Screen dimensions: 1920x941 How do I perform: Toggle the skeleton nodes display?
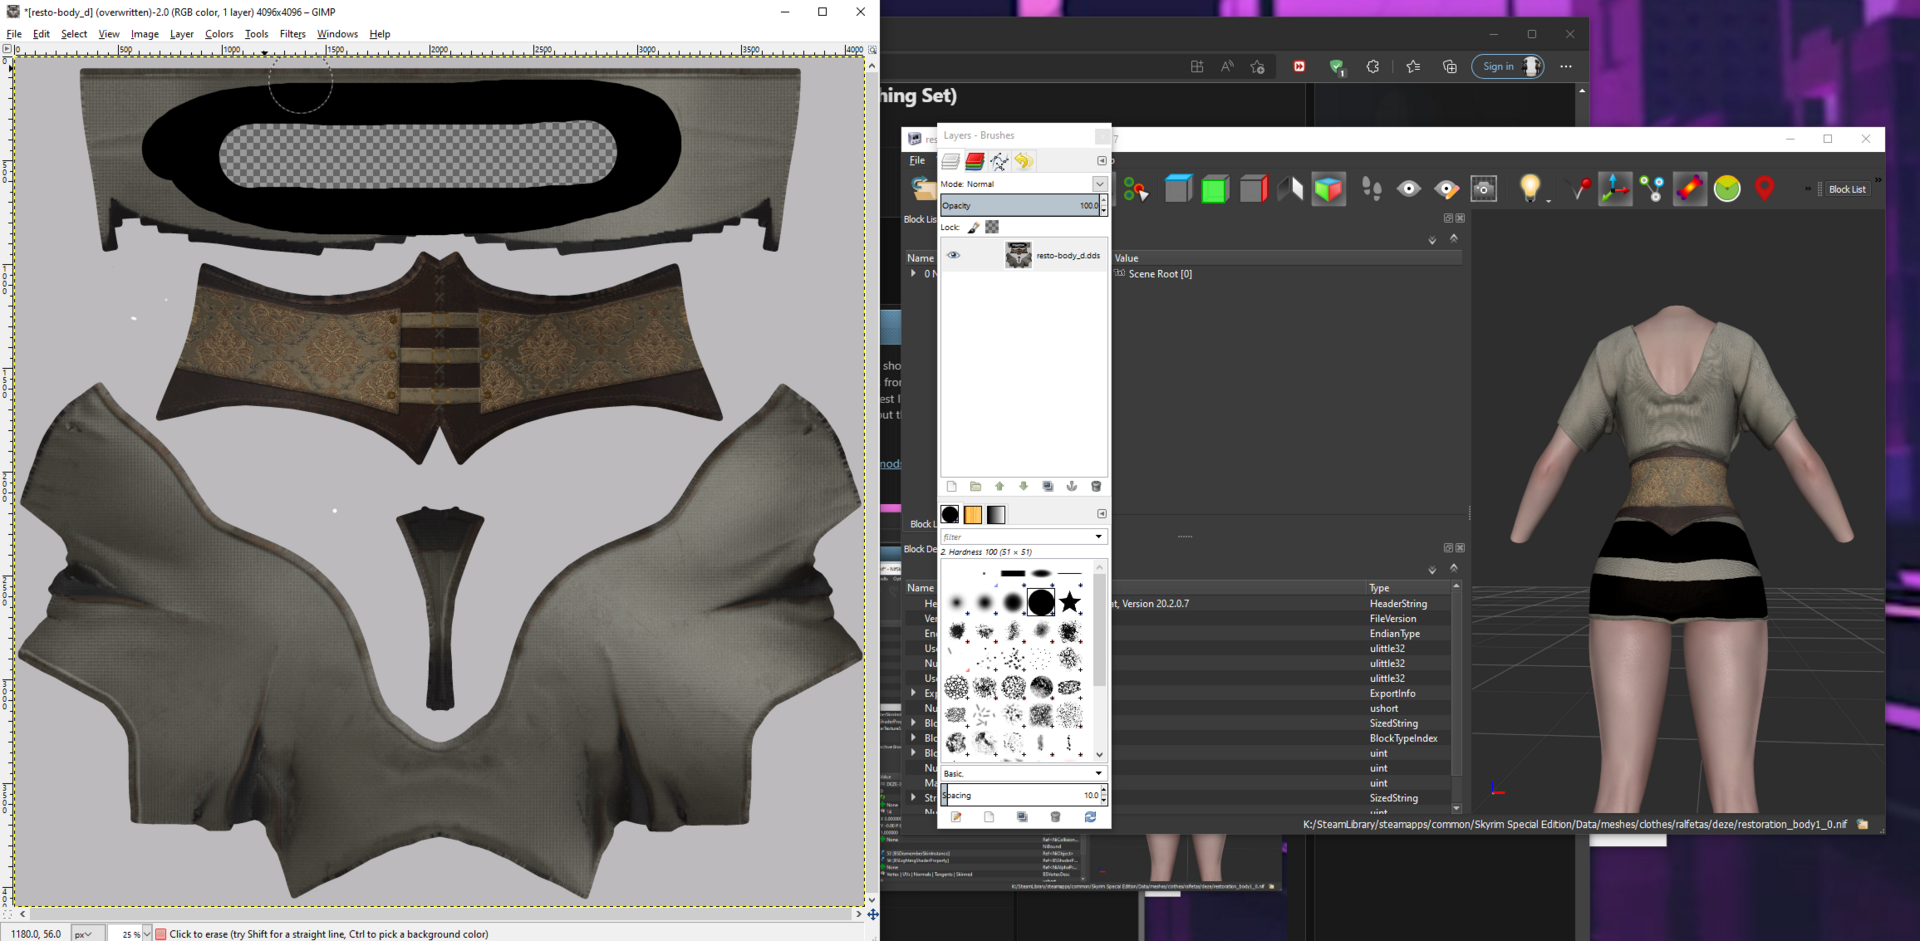pyautogui.click(x=1652, y=188)
